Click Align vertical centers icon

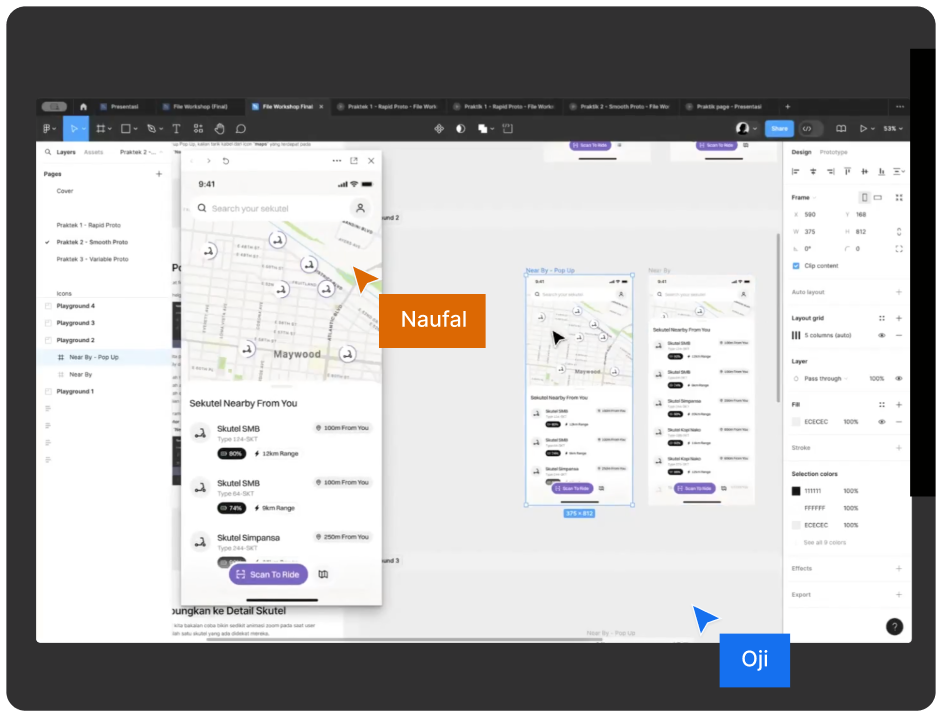click(865, 172)
